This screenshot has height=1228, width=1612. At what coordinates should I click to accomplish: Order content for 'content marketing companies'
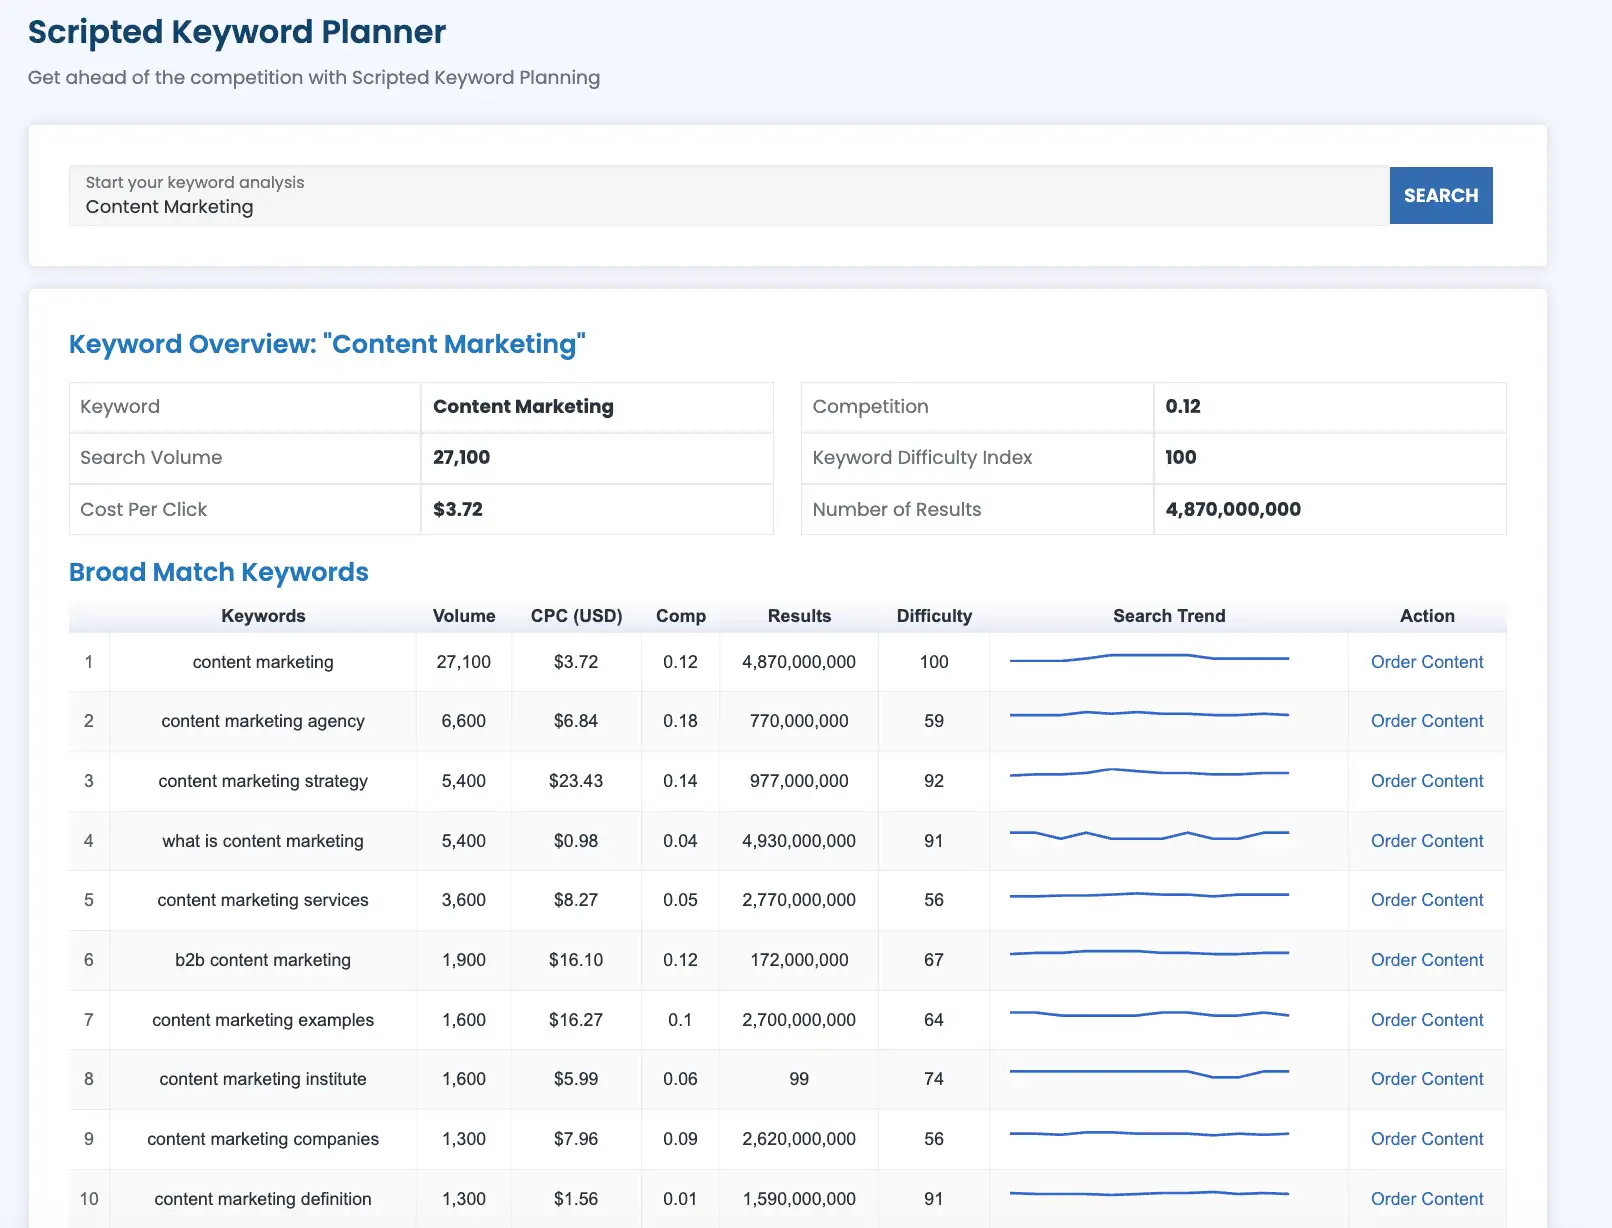tap(1427, 1139)
